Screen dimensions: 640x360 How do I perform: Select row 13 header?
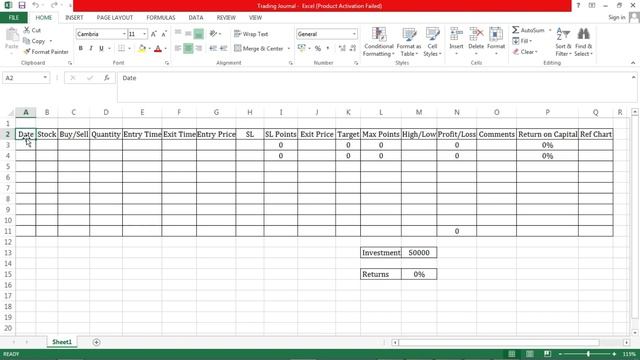tap(8, 253)
